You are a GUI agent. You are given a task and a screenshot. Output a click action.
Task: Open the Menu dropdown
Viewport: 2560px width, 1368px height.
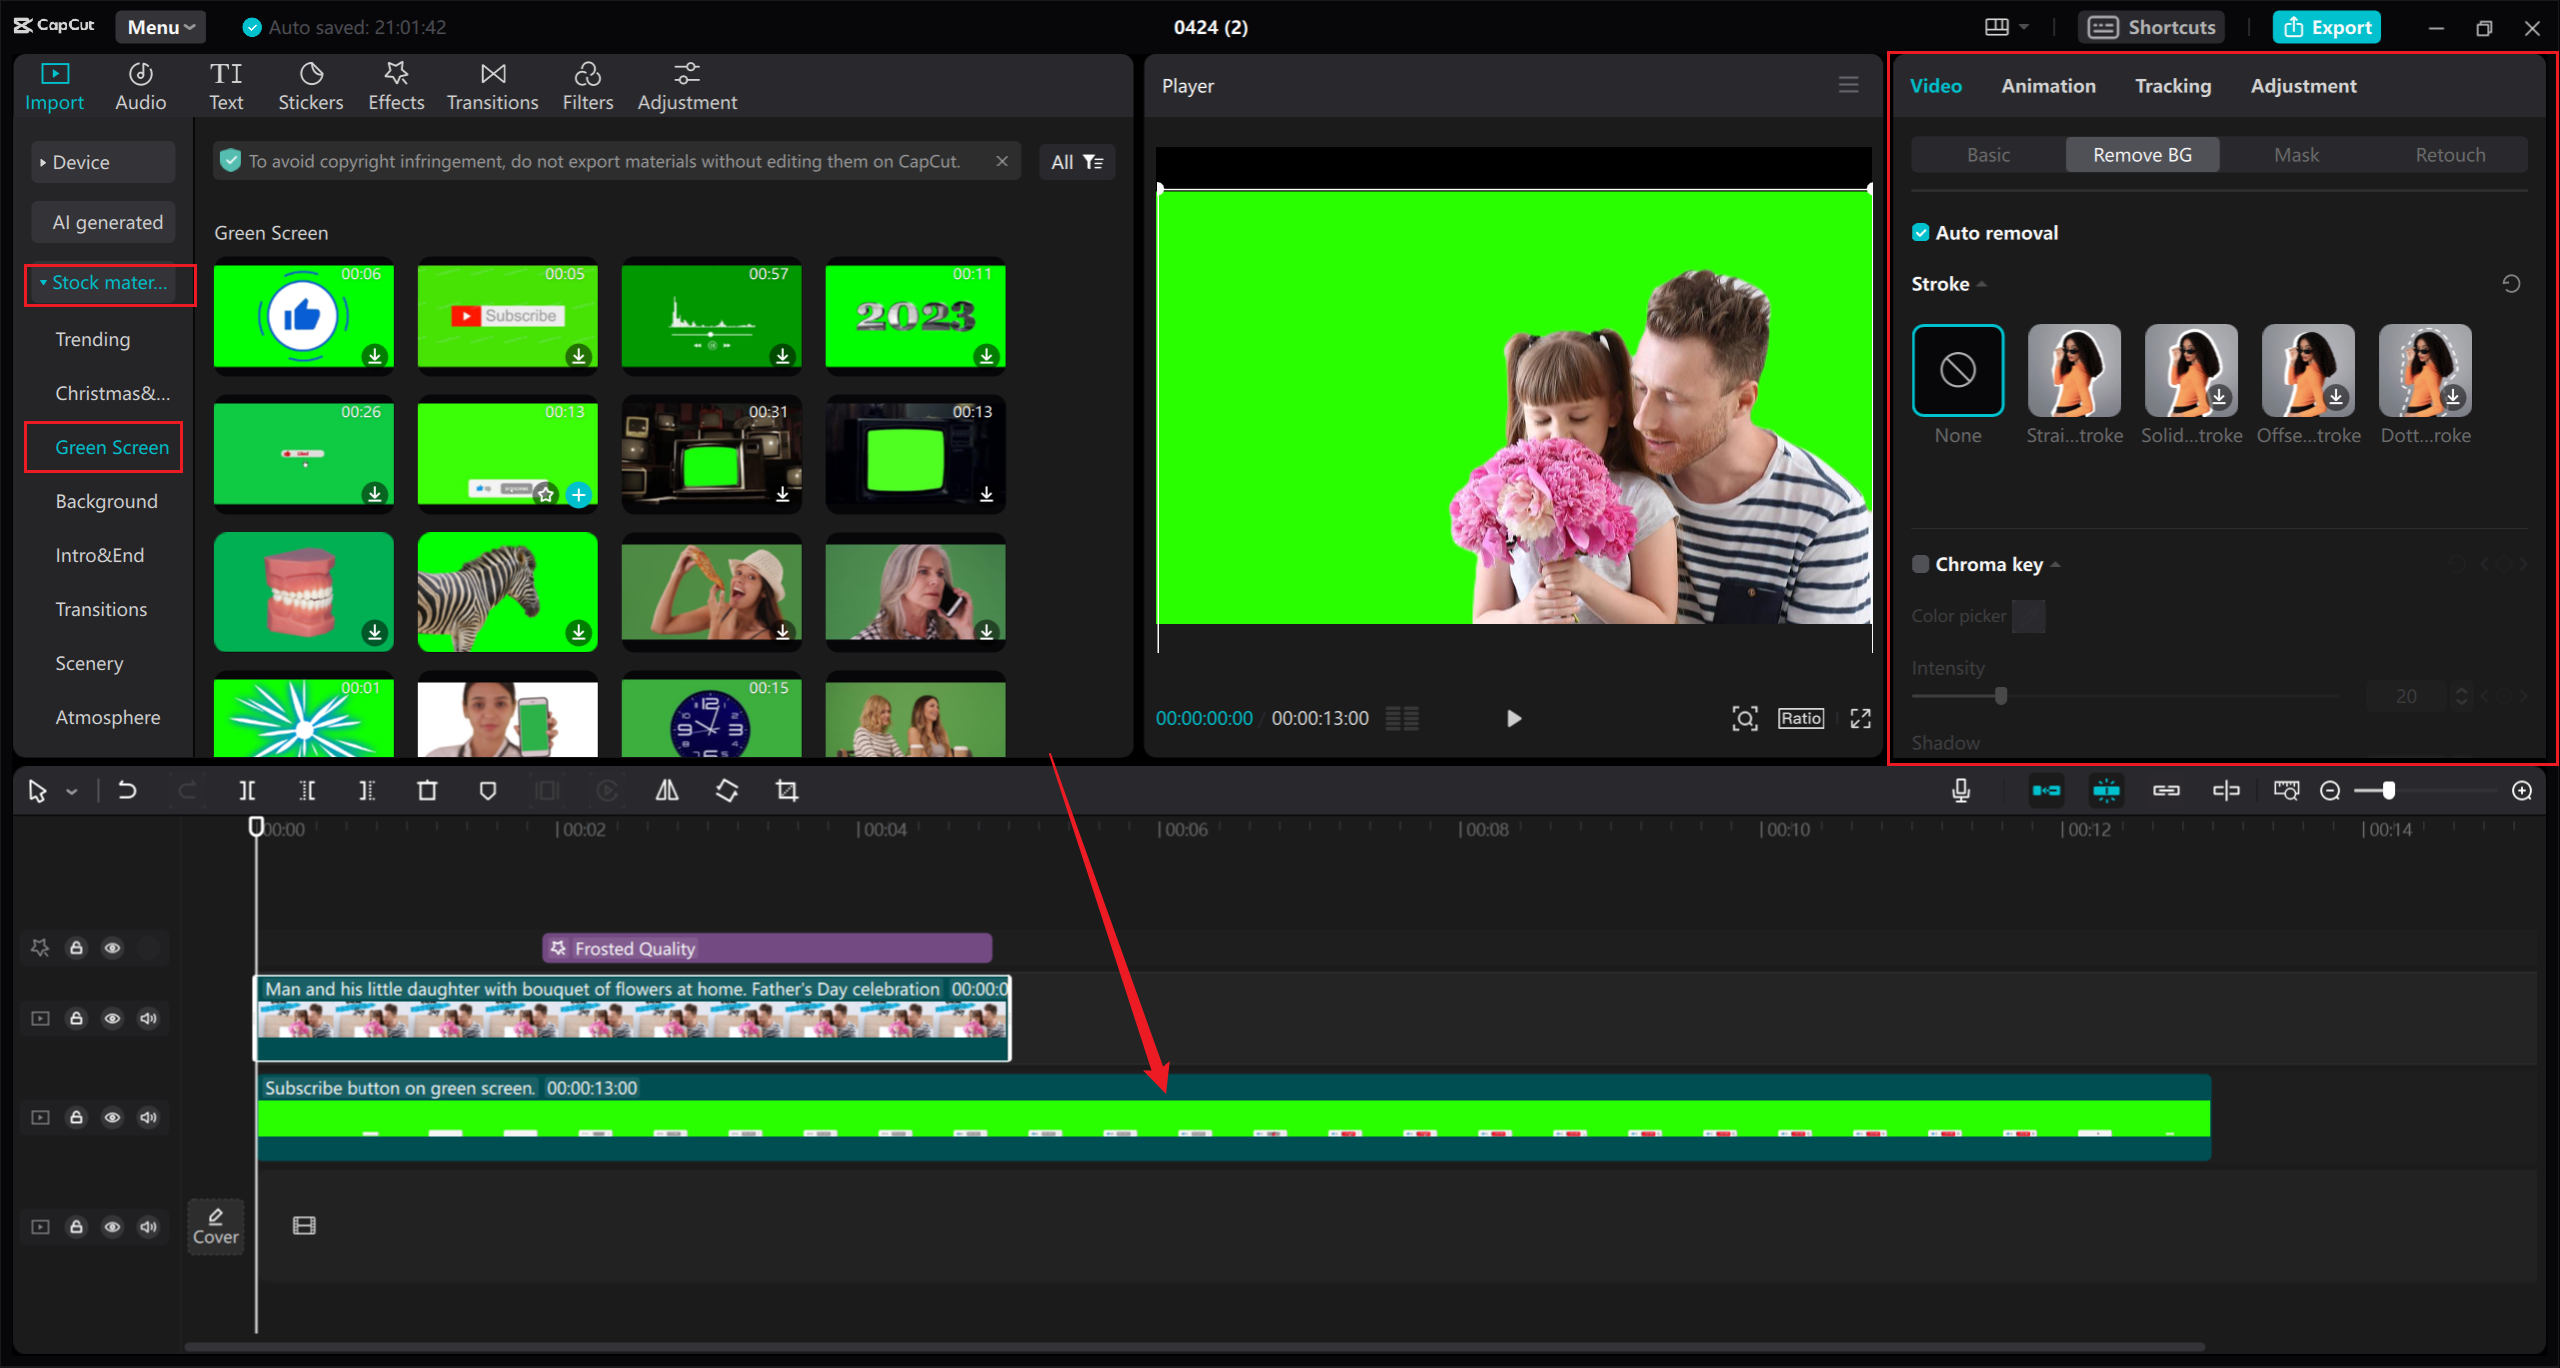tap(160, 27)
